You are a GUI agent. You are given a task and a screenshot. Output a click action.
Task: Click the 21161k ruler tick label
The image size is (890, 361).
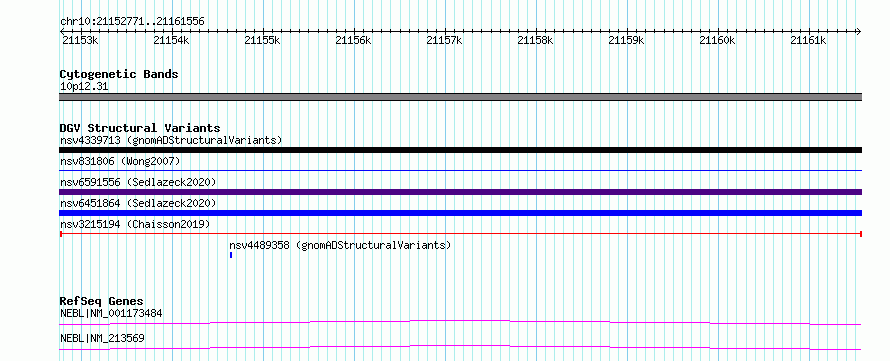click(x=808, y=40)
